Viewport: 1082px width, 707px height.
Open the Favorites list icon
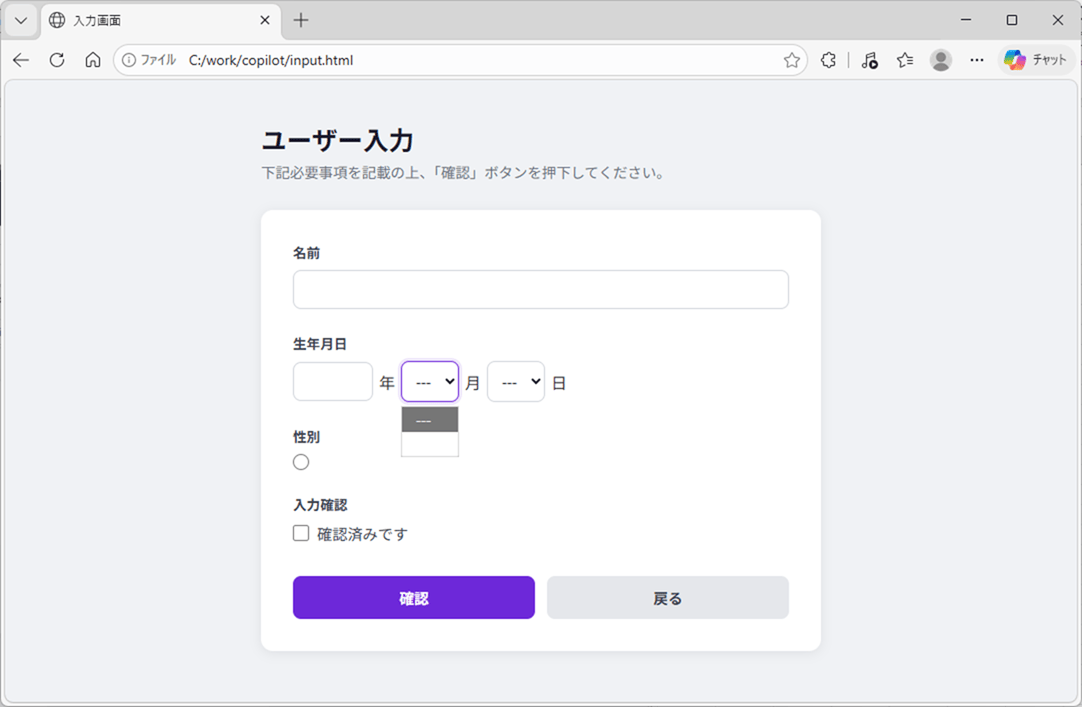[905, 60]
